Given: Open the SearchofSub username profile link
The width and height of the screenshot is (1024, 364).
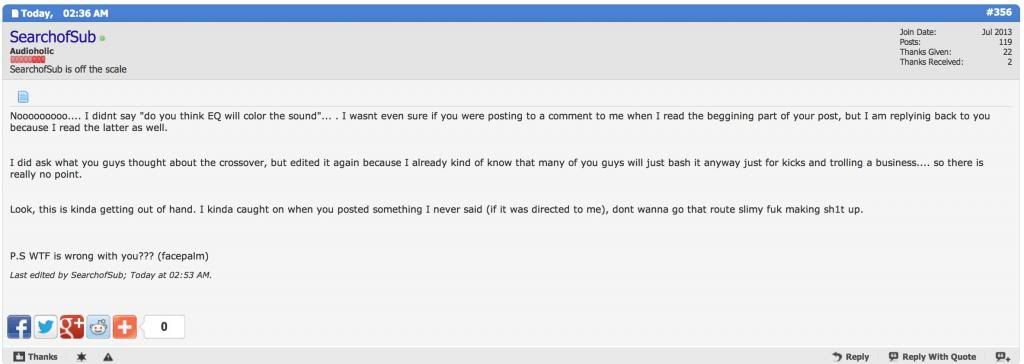Looking at the screenshot, I should pyautogui.click(x=53, y=38).
